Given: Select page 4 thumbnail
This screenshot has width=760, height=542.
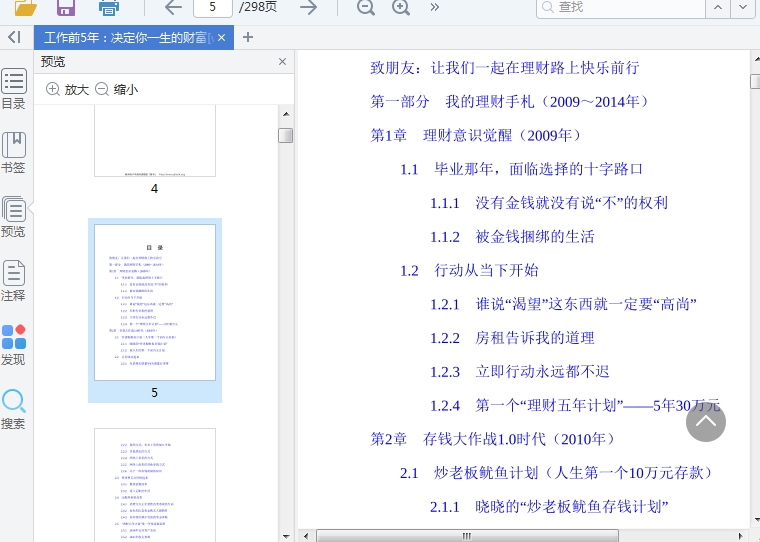Looking at the screenshot, I should click(x=155, y=142).
